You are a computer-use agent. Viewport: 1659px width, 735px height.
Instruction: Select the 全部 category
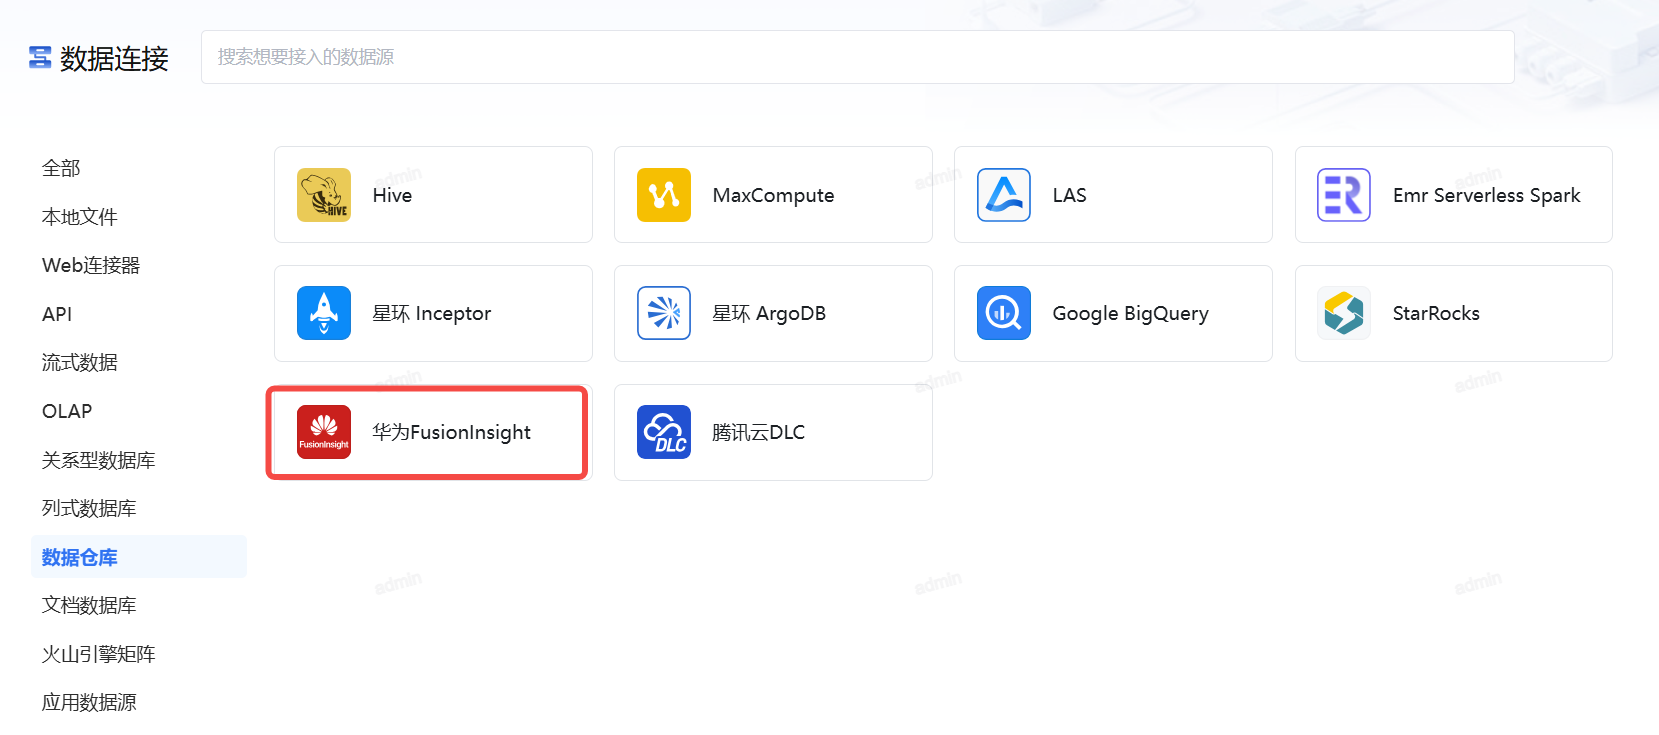tap(61, 168)
